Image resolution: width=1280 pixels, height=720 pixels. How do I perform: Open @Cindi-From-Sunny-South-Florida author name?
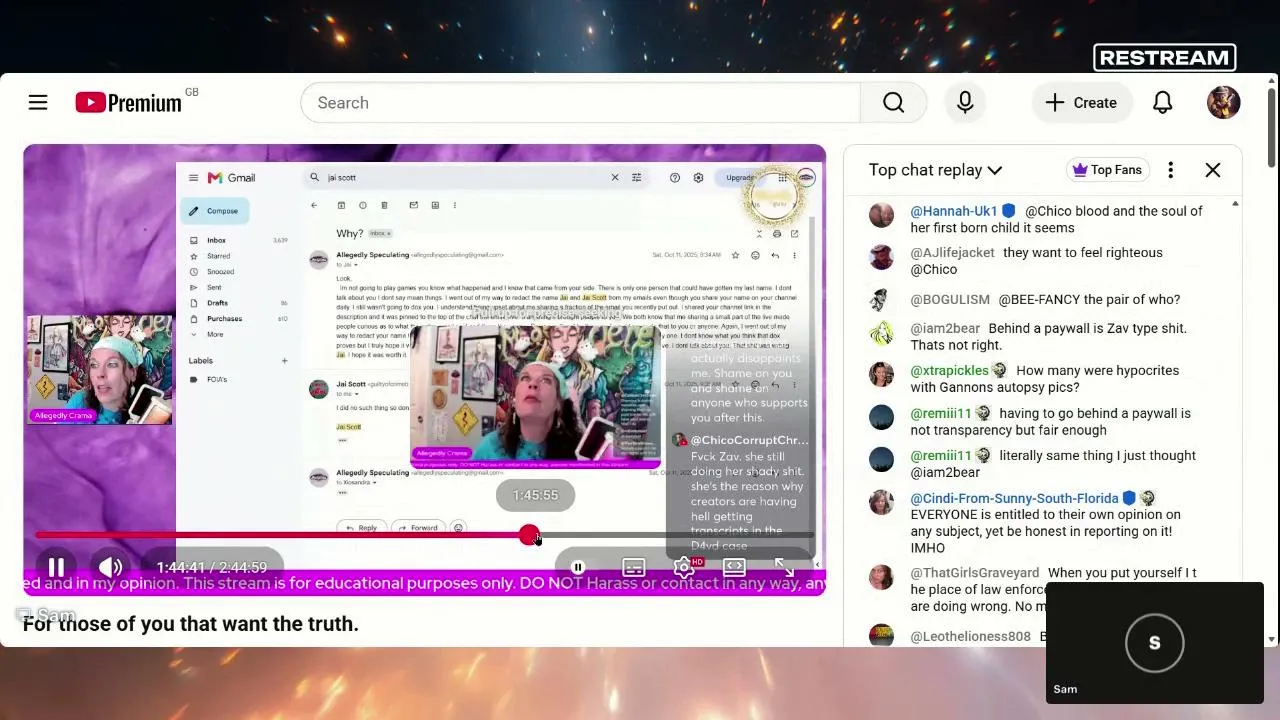[x=1014, y=498]
